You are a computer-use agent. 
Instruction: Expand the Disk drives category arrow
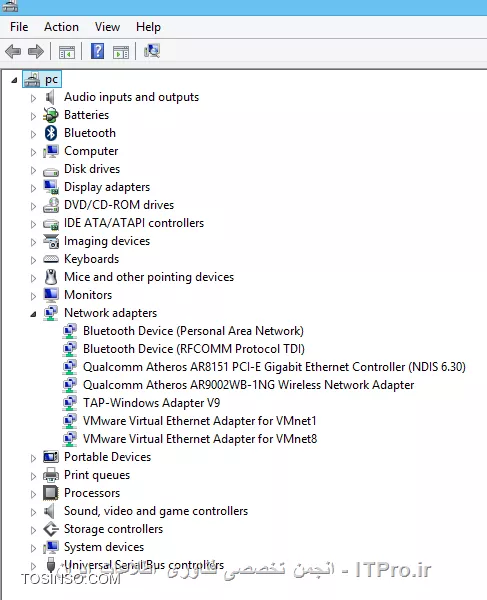(33, 170)
